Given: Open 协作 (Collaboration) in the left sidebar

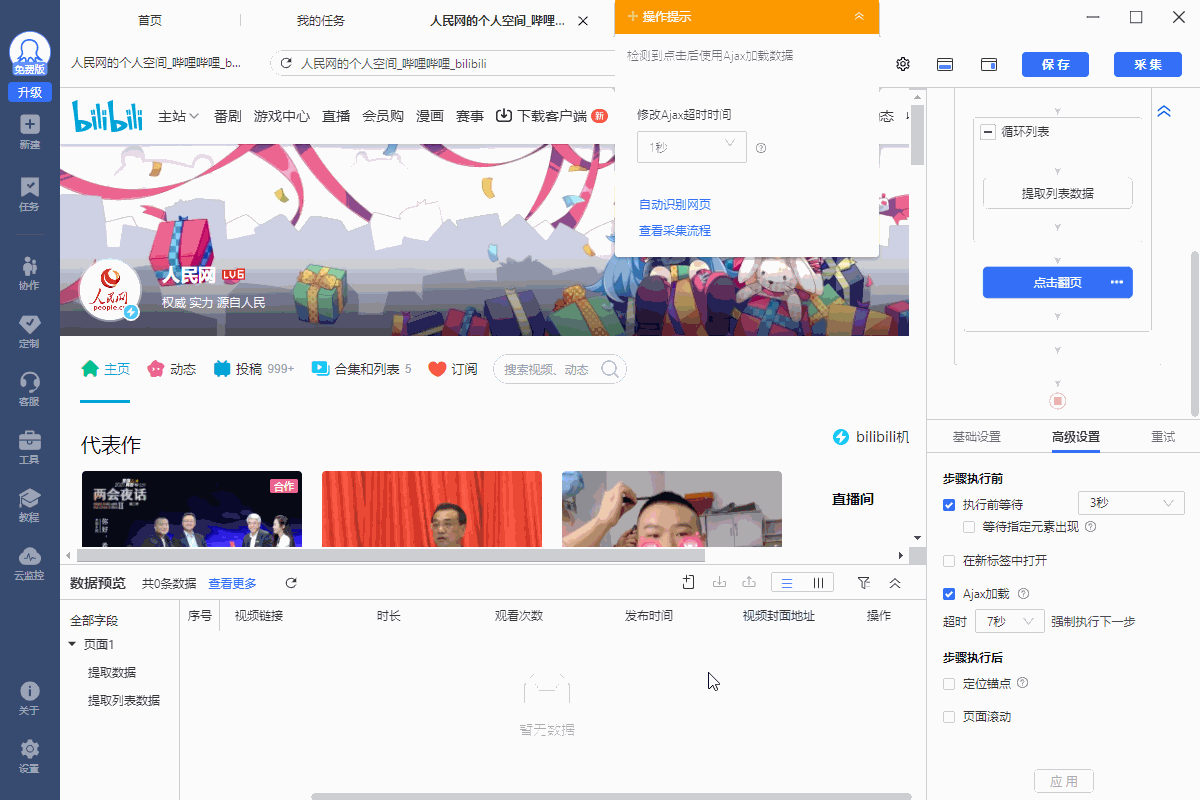Looking at the screenshot, I should [x=30, y=272].
